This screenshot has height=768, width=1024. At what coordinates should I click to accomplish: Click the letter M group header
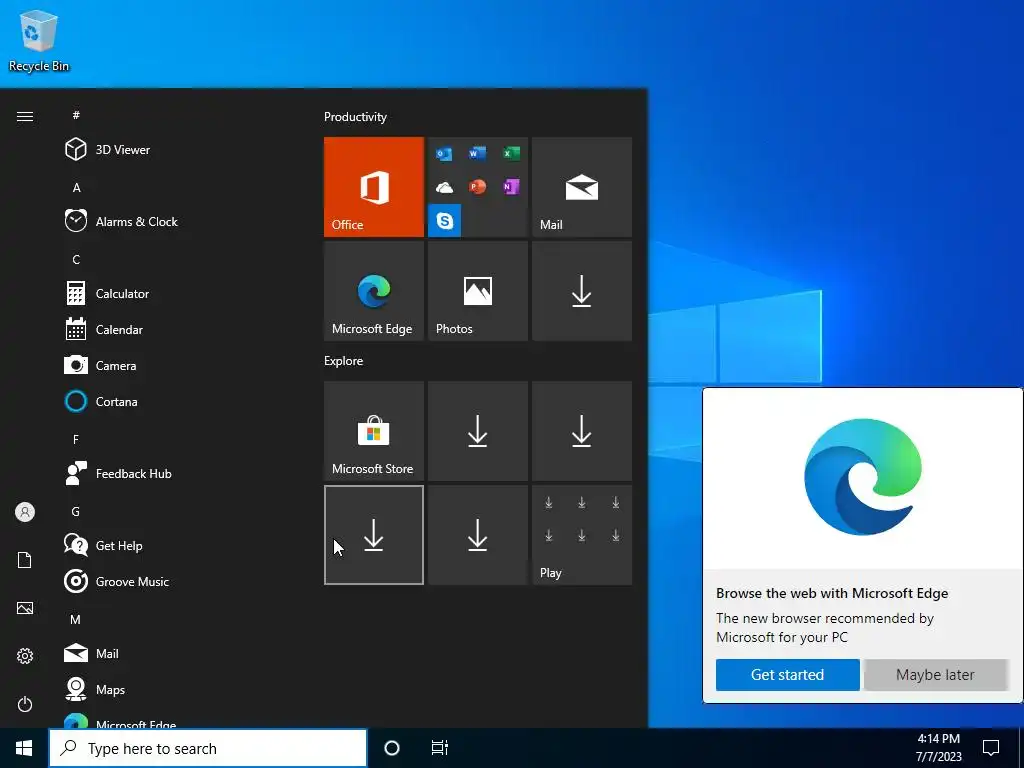click(76, 619)
